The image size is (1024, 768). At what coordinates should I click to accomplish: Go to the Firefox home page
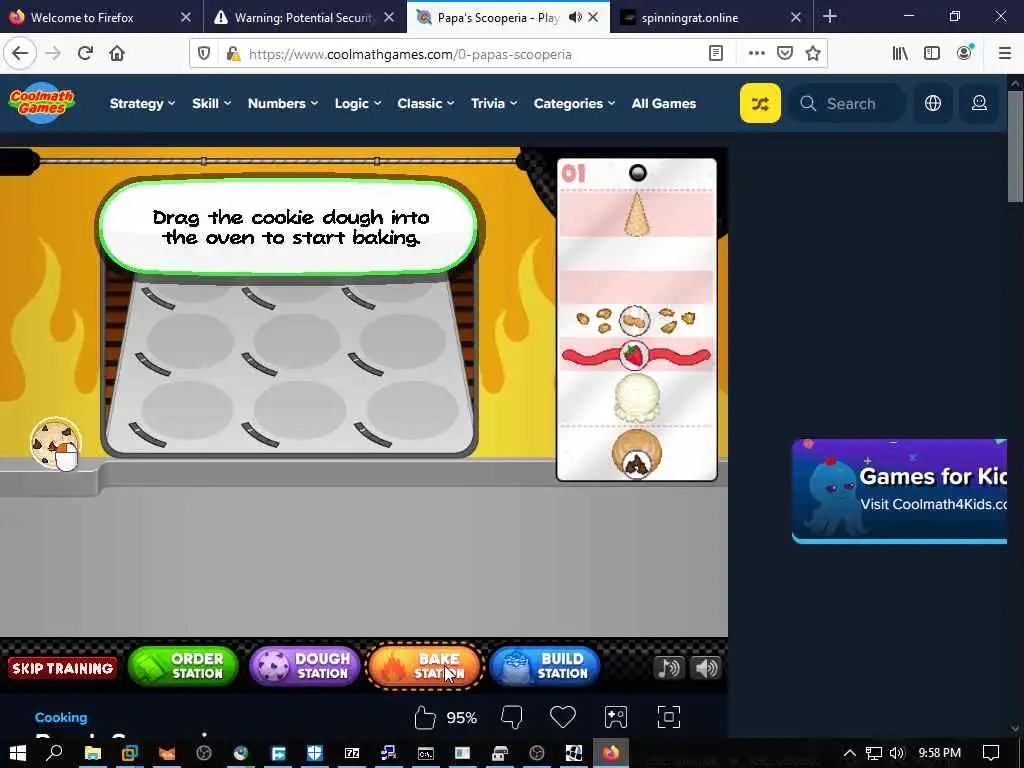click(x=117, y=54)
